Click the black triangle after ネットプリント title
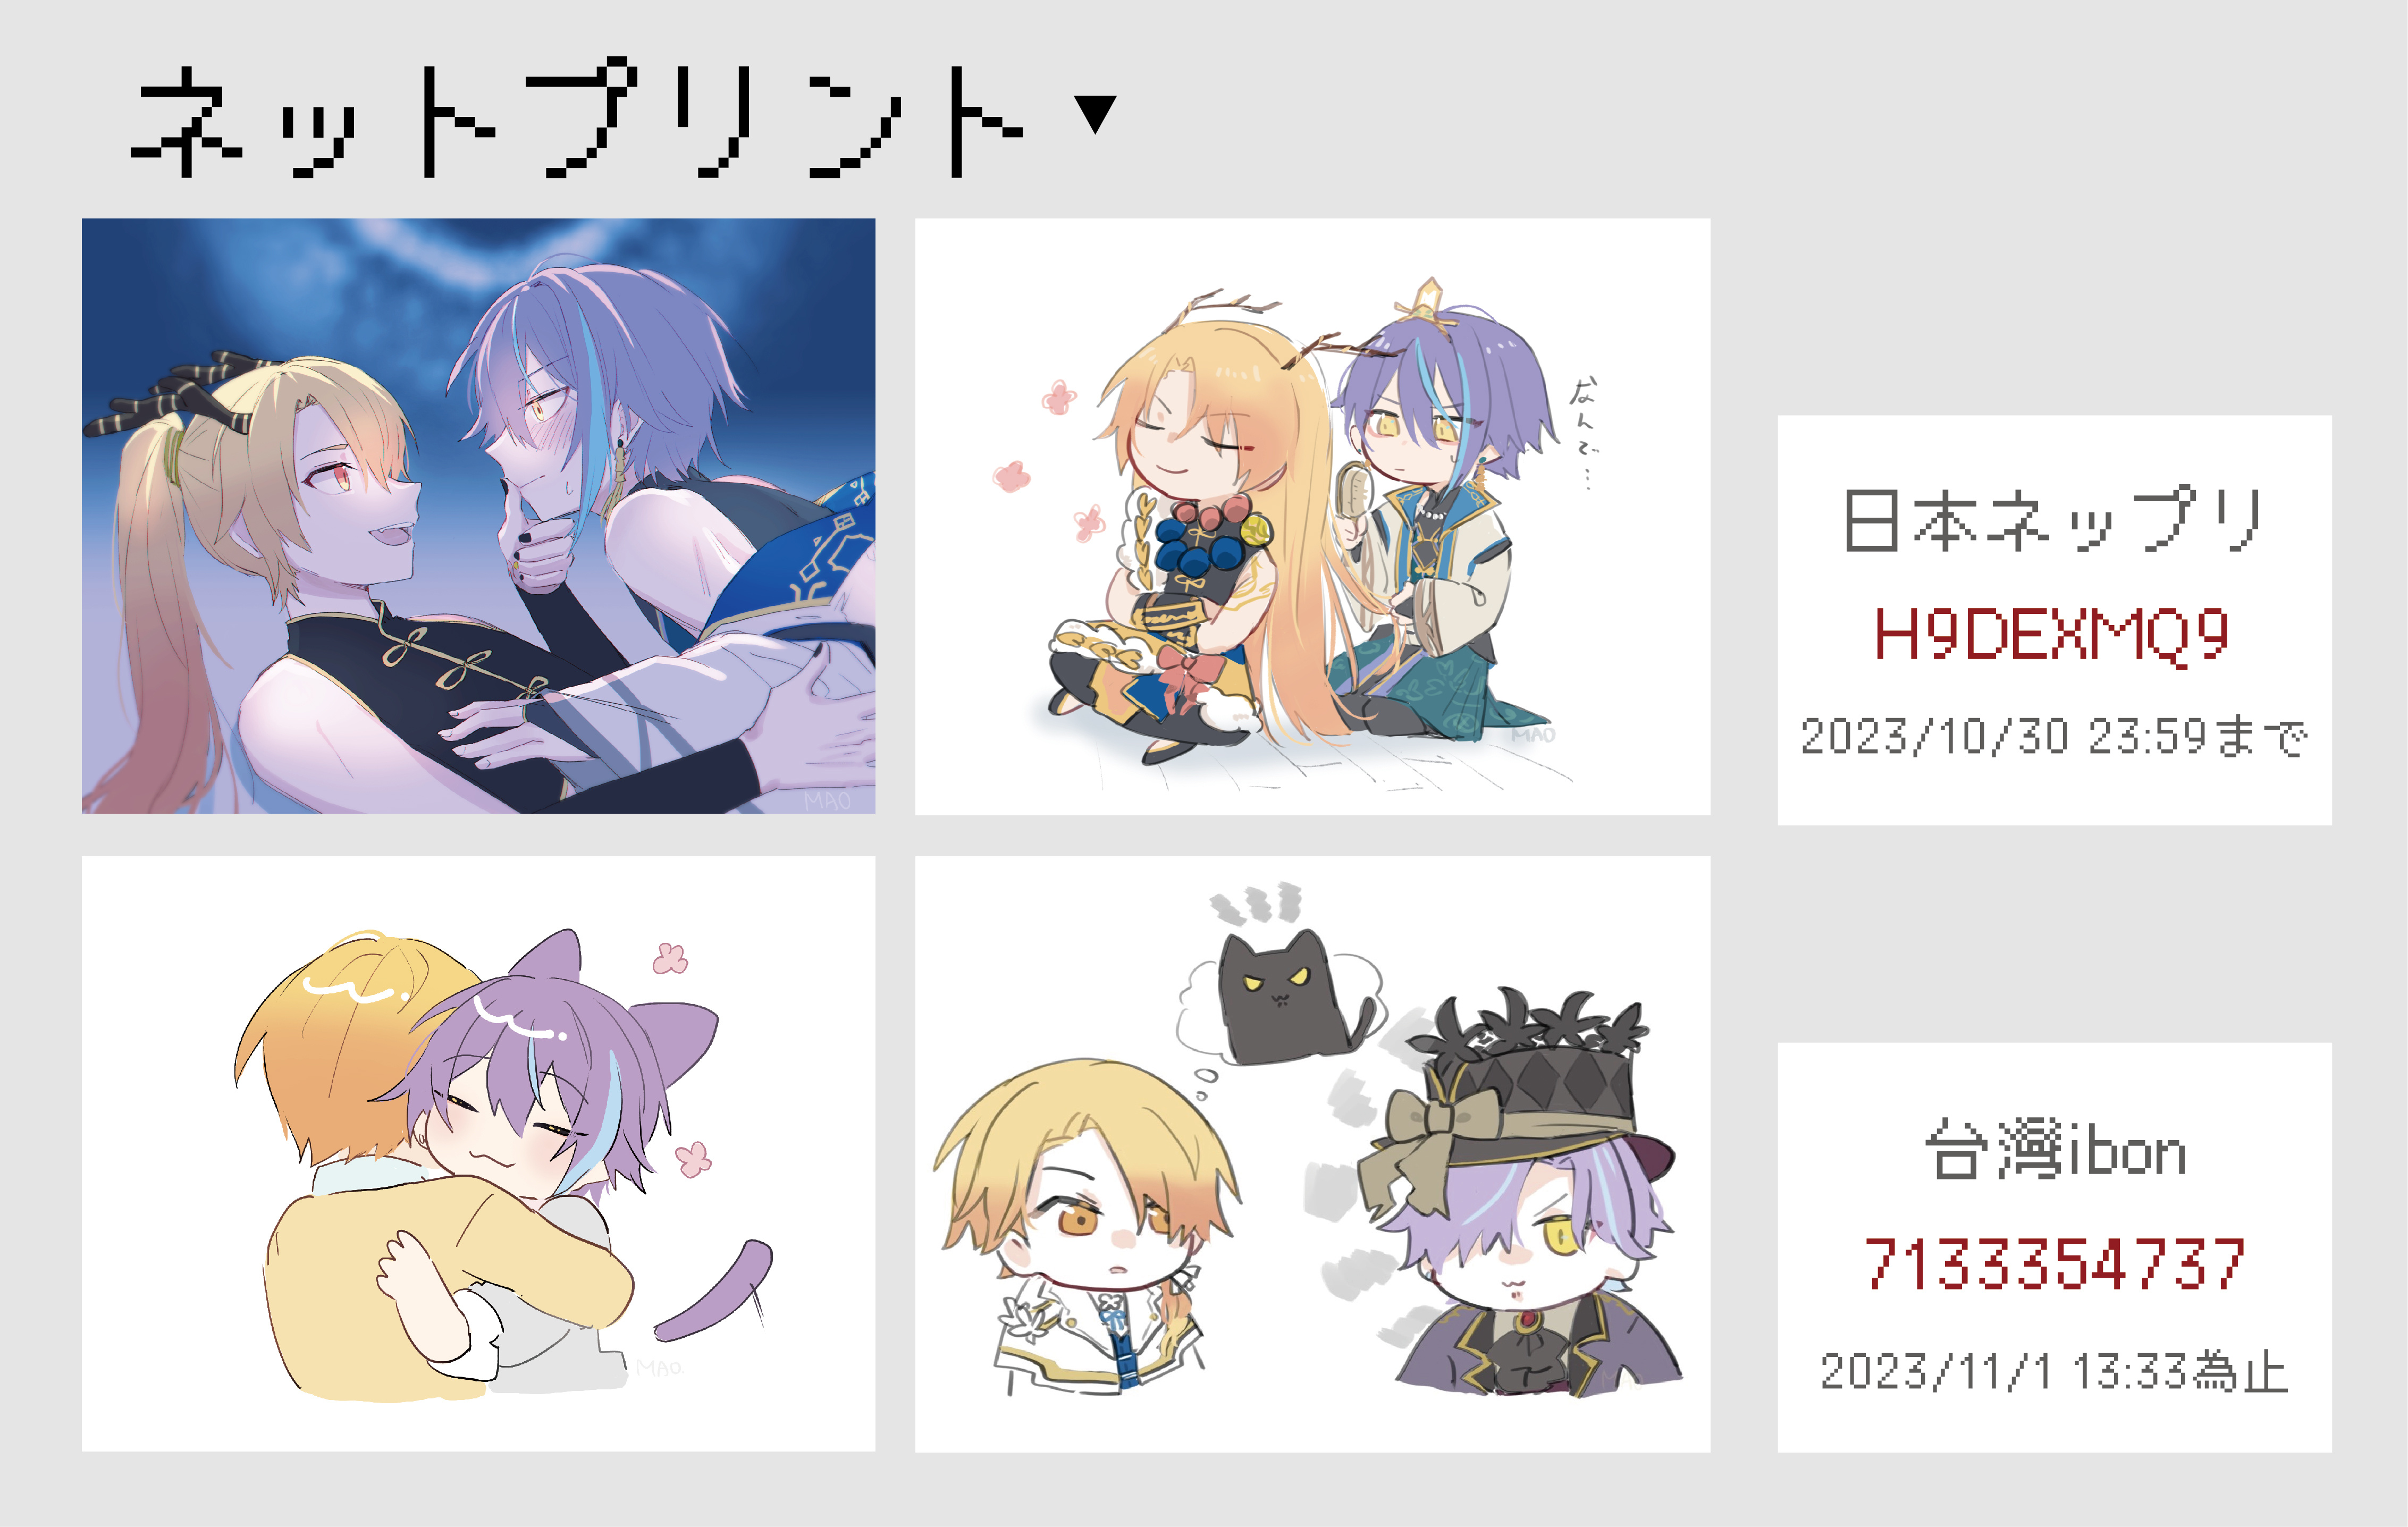 pos(1096,114)
